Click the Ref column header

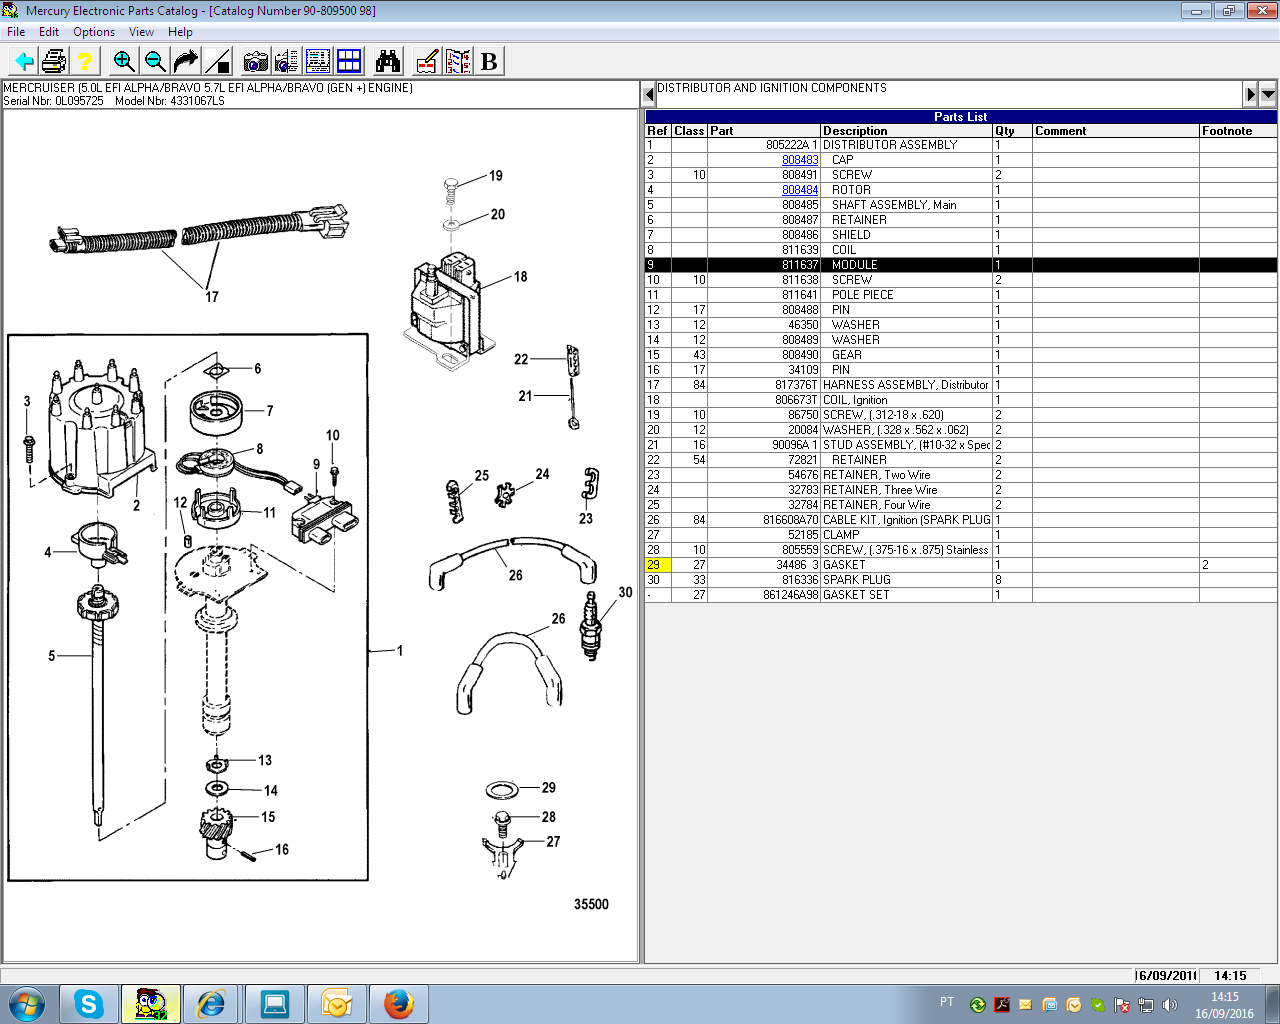(658, 131)
